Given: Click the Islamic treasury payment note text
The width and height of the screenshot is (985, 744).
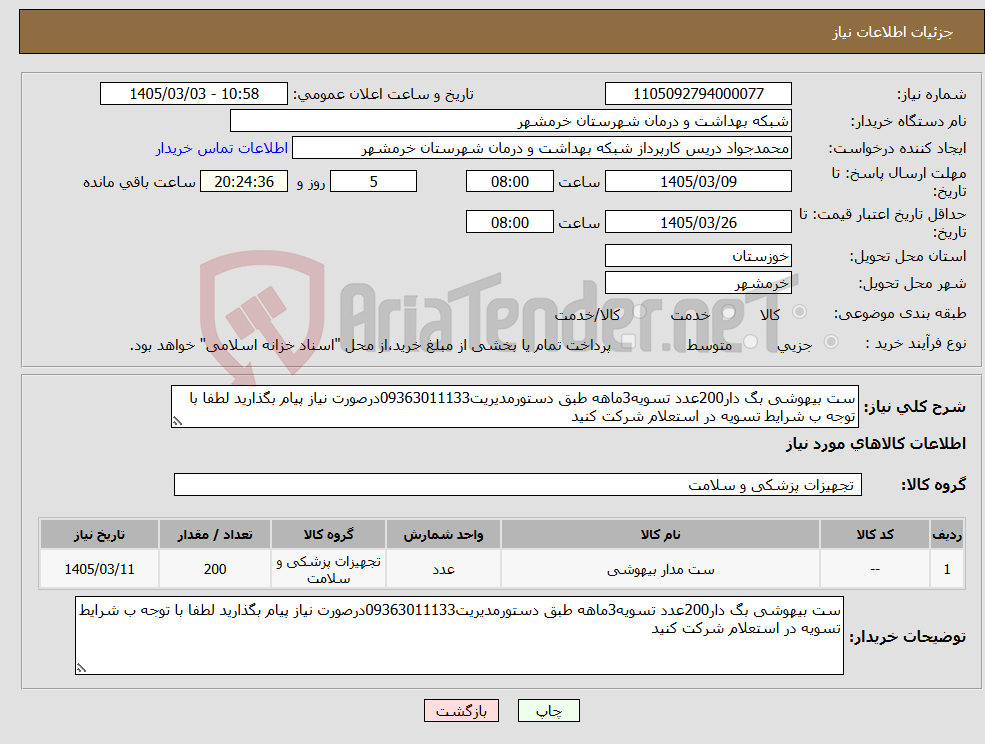Looking at the screenshot, I should (370, 346).
